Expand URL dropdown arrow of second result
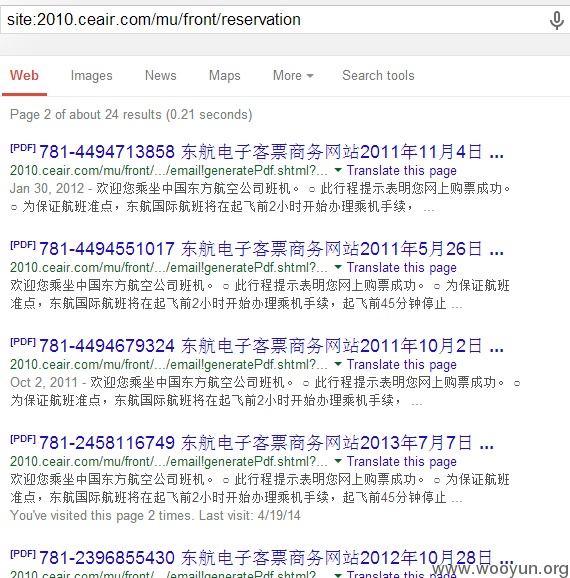The height and width of the screenshot is (578, 570). coord(338,267)
